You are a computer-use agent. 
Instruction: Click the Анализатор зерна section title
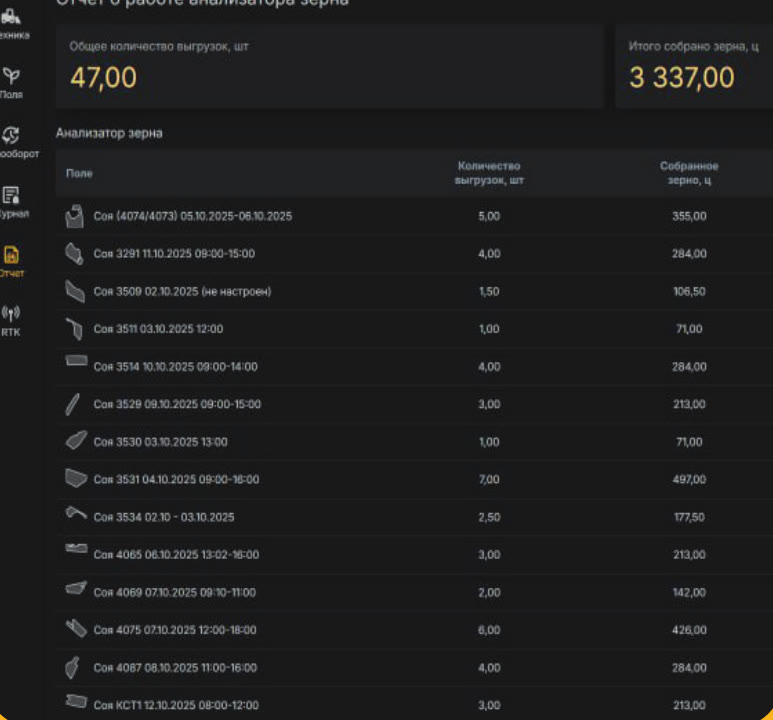click(x=109, y=133)
